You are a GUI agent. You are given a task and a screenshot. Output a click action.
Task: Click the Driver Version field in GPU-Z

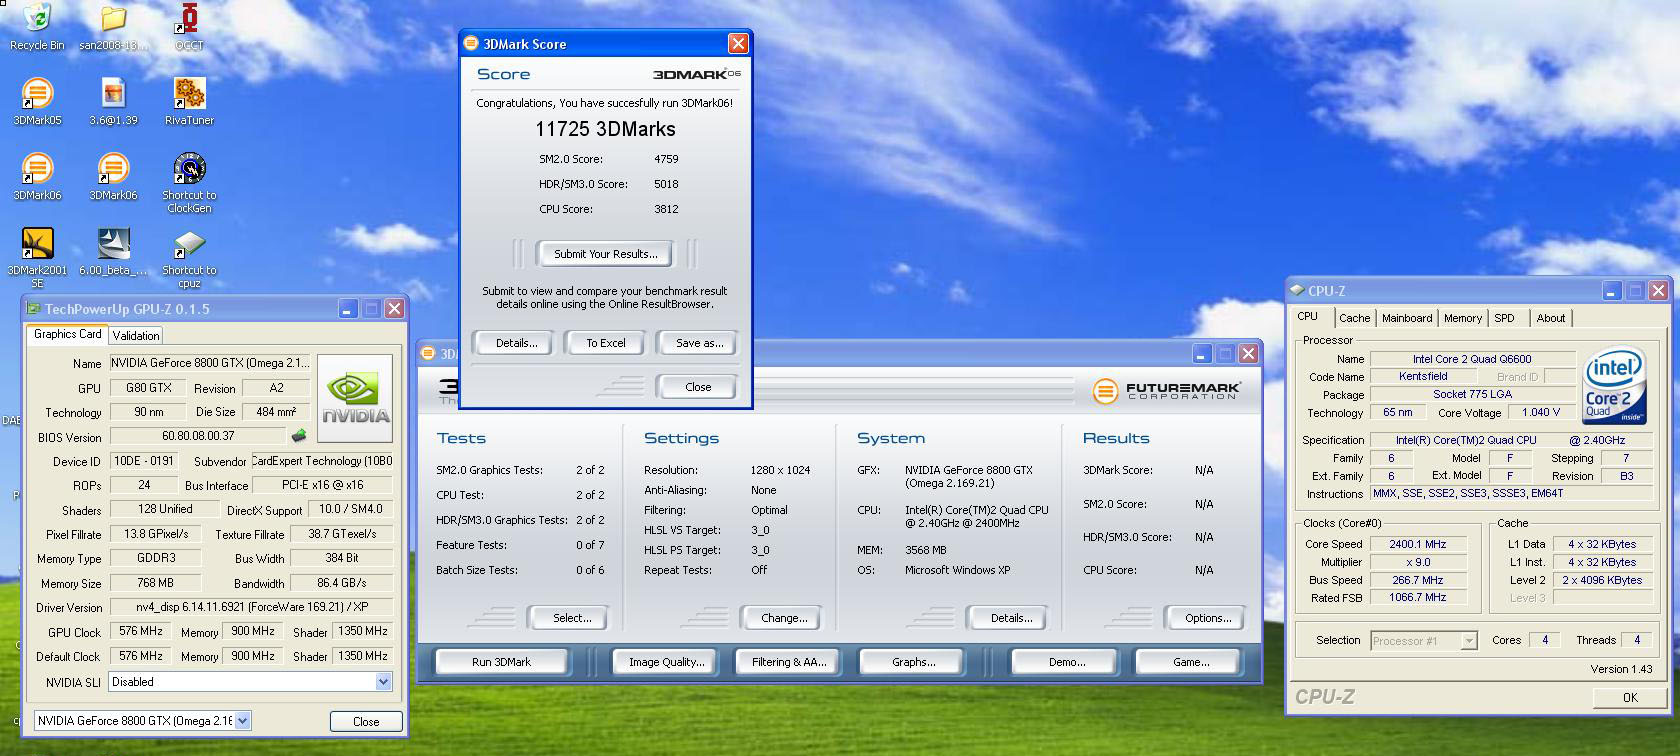(x=252, y=607)
